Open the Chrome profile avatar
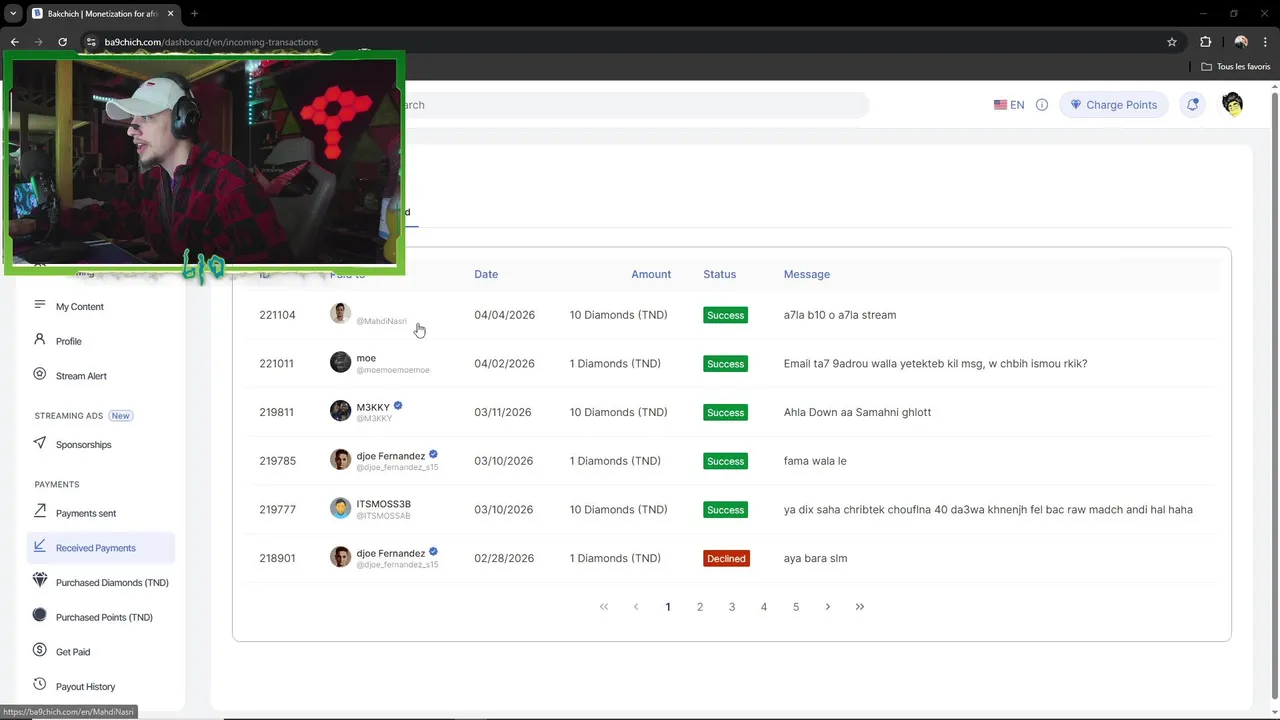 1241,42
